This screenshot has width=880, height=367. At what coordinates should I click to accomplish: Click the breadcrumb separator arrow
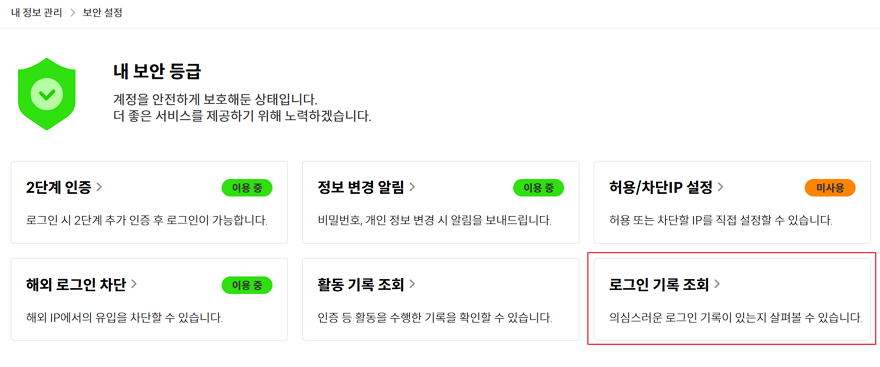click(72, 12)
